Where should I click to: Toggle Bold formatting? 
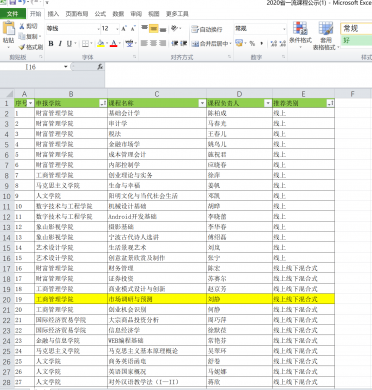(51, 44)
